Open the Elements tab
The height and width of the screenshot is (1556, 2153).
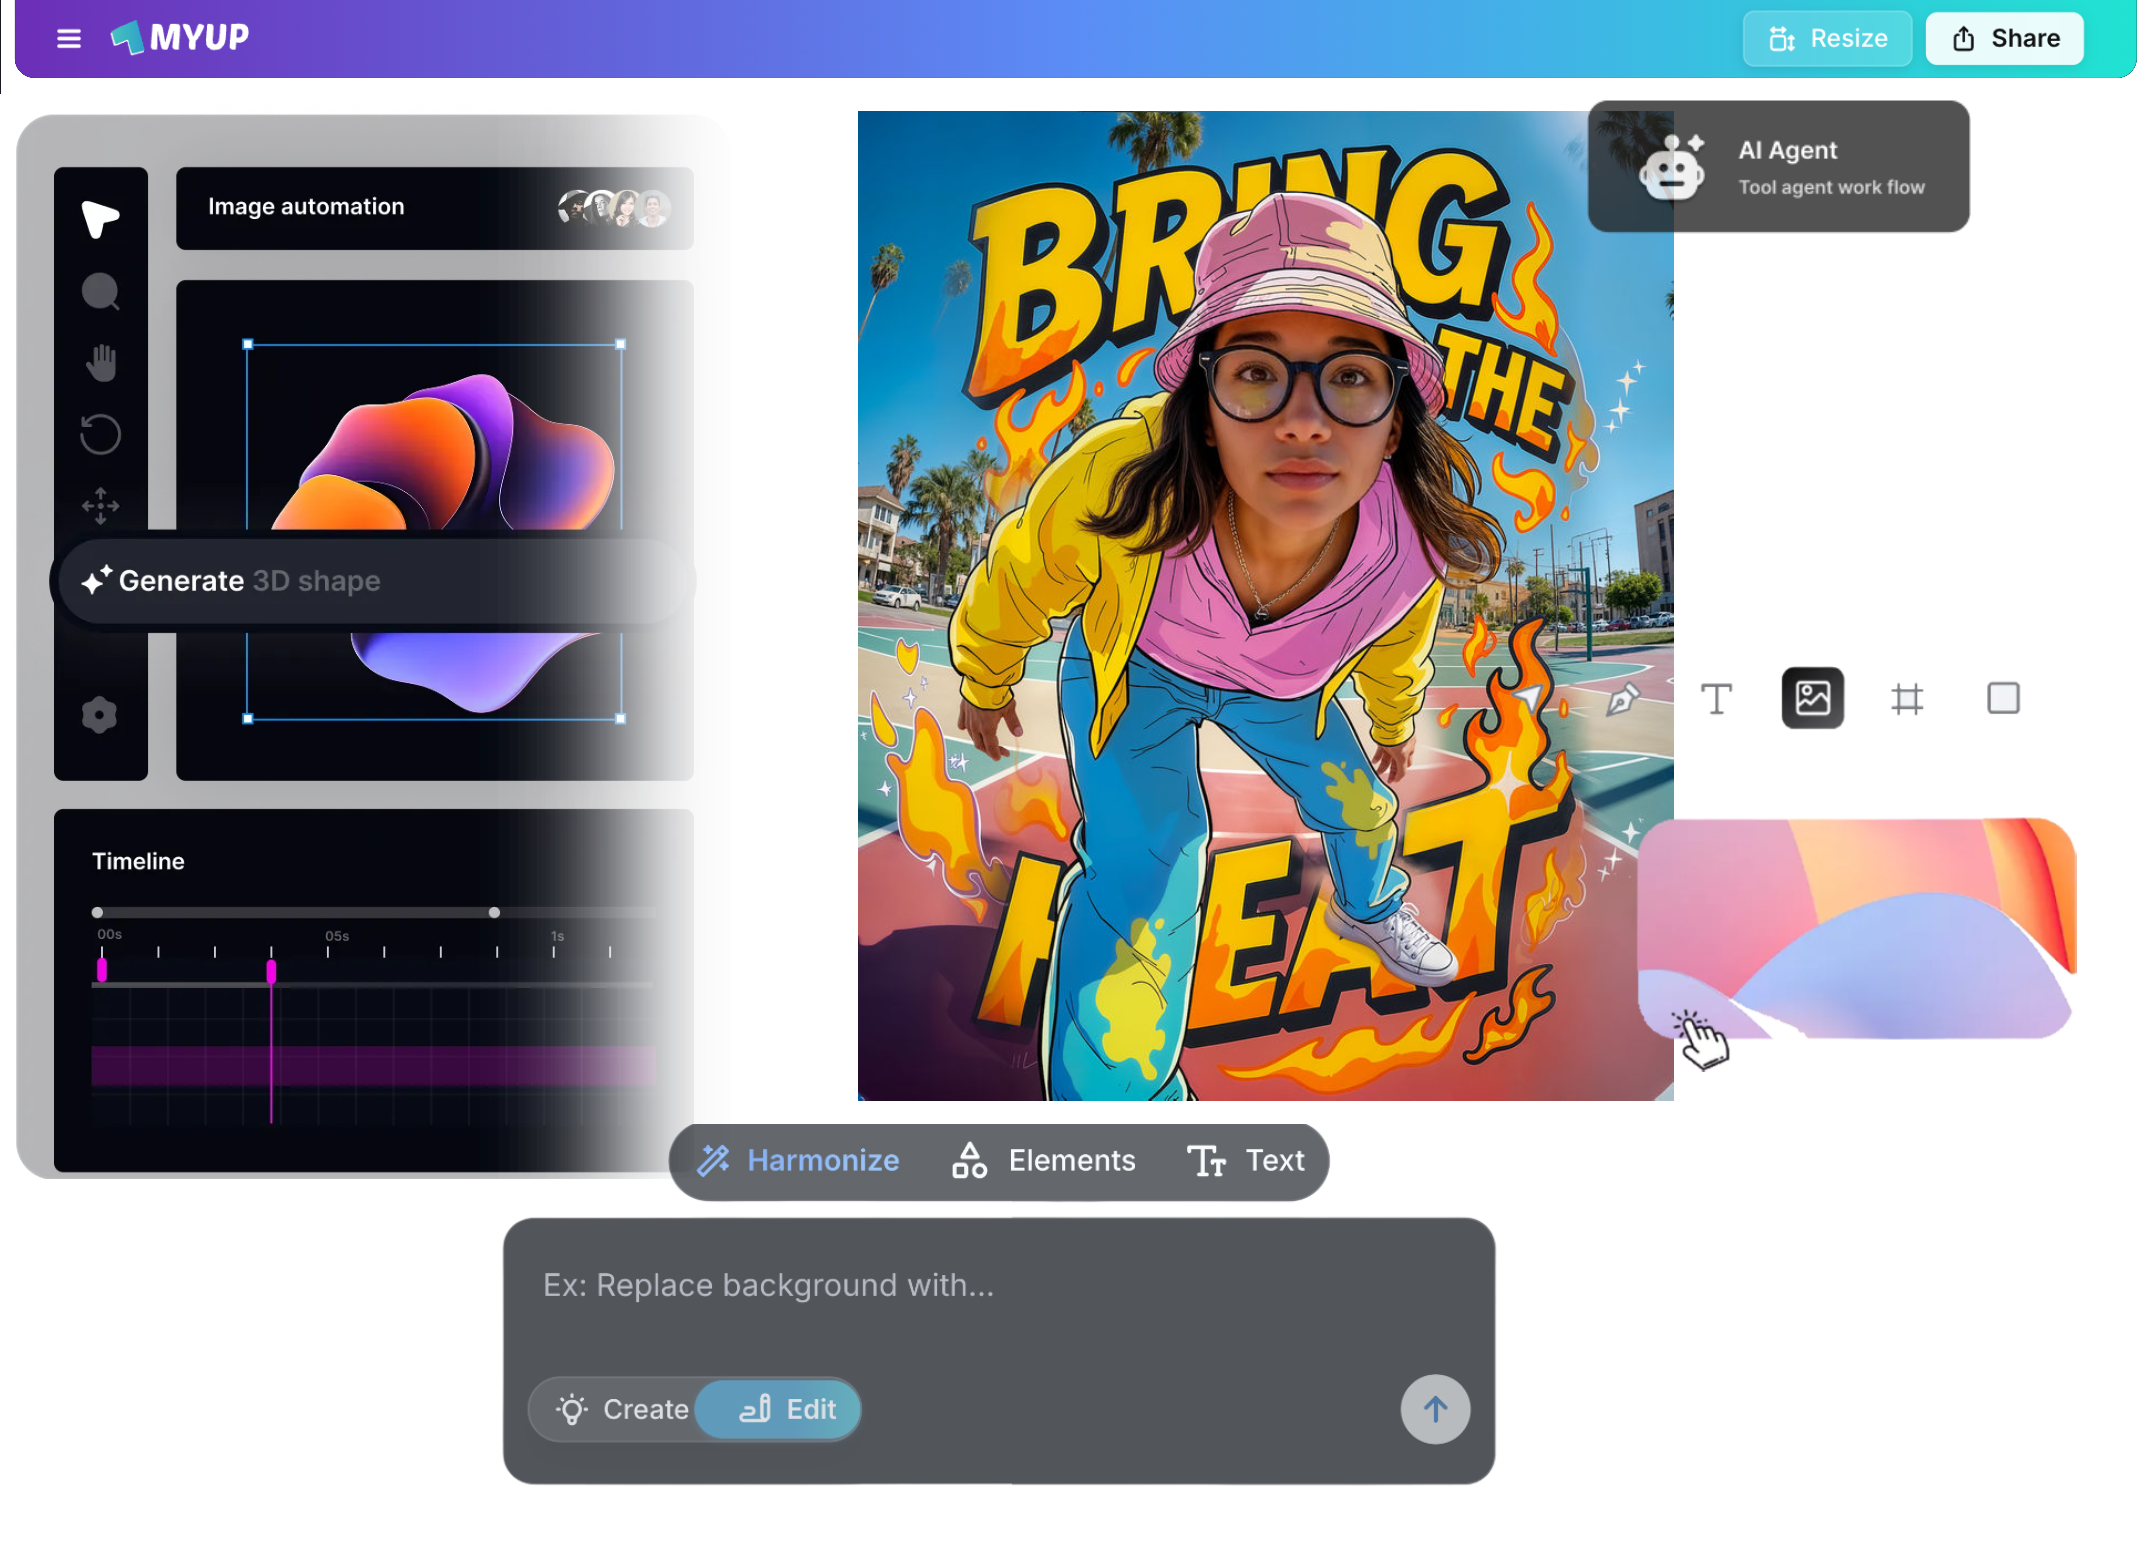coord(1043,1160)
